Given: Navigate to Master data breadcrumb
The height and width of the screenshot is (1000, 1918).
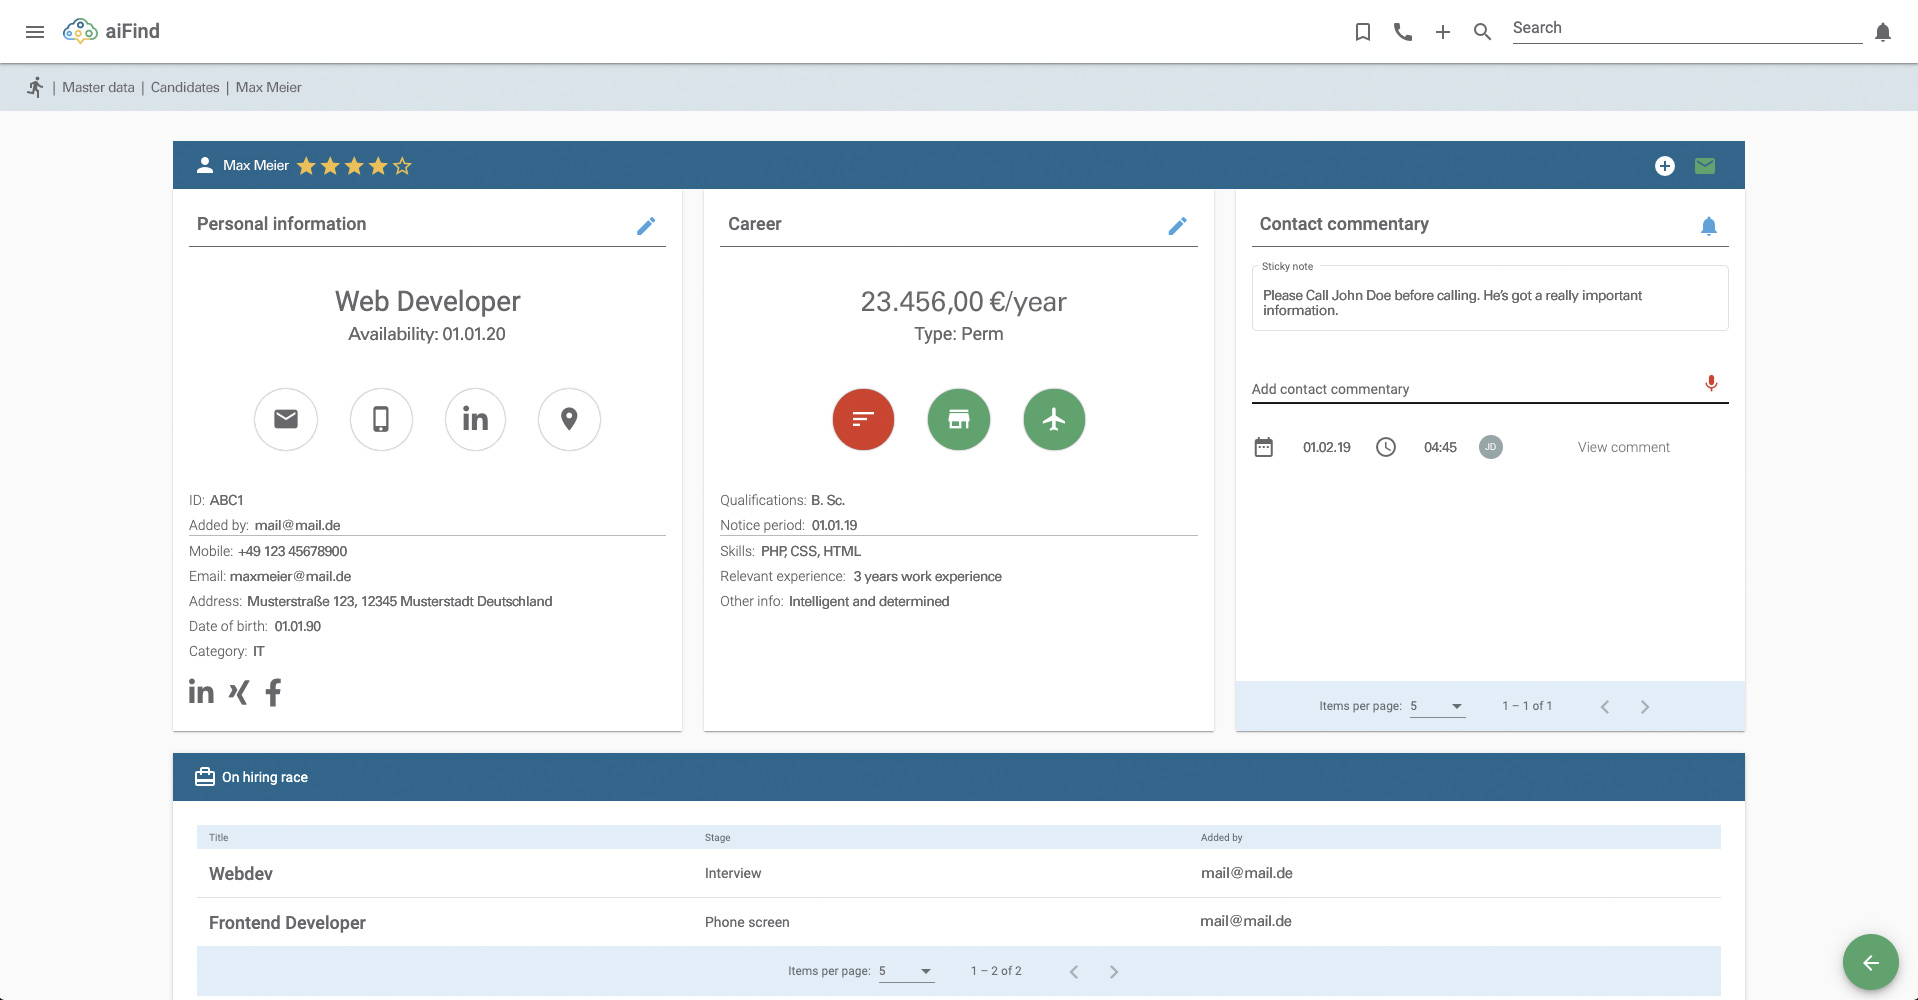Looking at the screenshot, I should [98, 87].
